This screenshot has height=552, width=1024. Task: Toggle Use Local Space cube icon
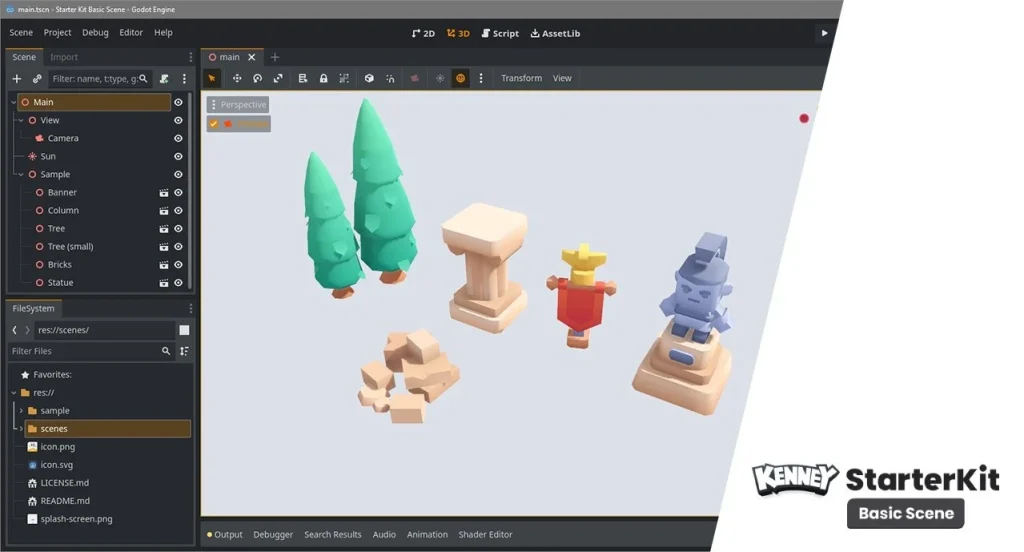tap(369, 78)
